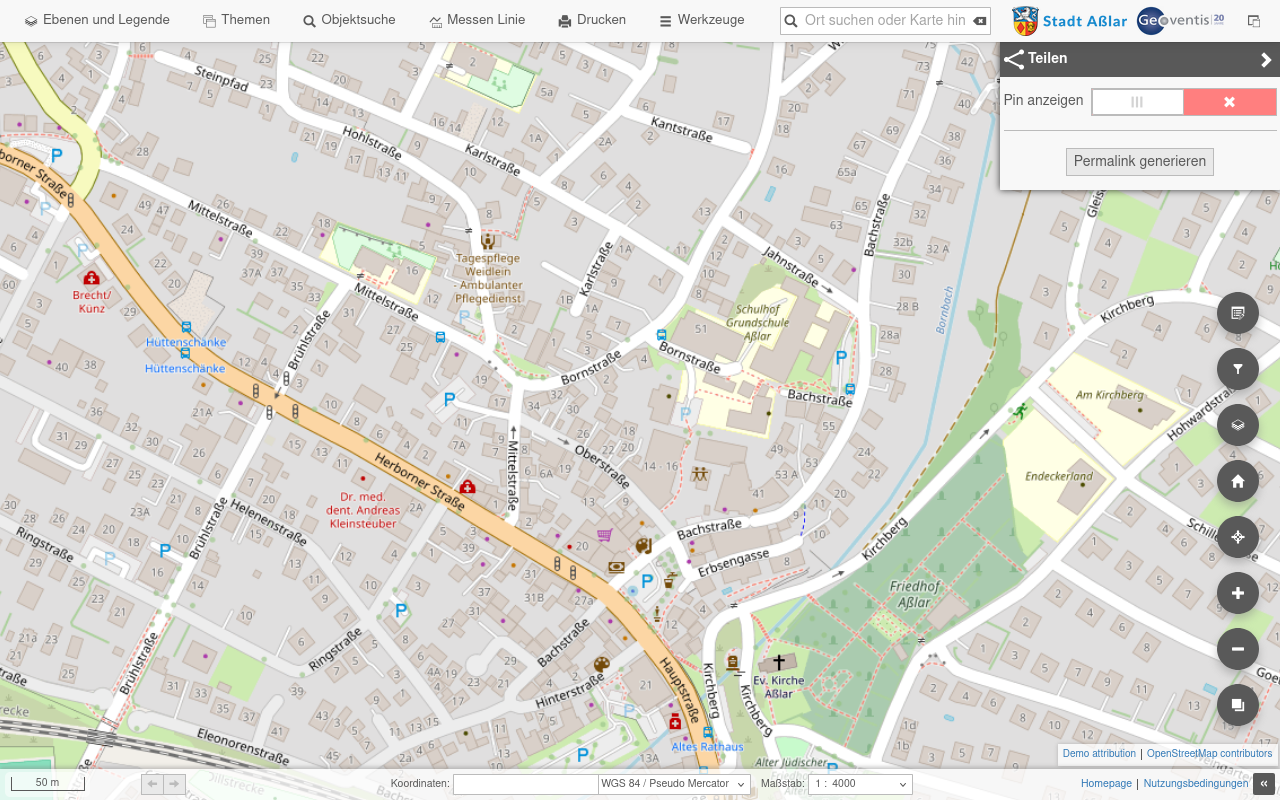Click the Dr. med. dent. Andreas Kleinsteuber label
Image resolution: width=1280 pixels, height=800 pixels.
coord(362,510)
